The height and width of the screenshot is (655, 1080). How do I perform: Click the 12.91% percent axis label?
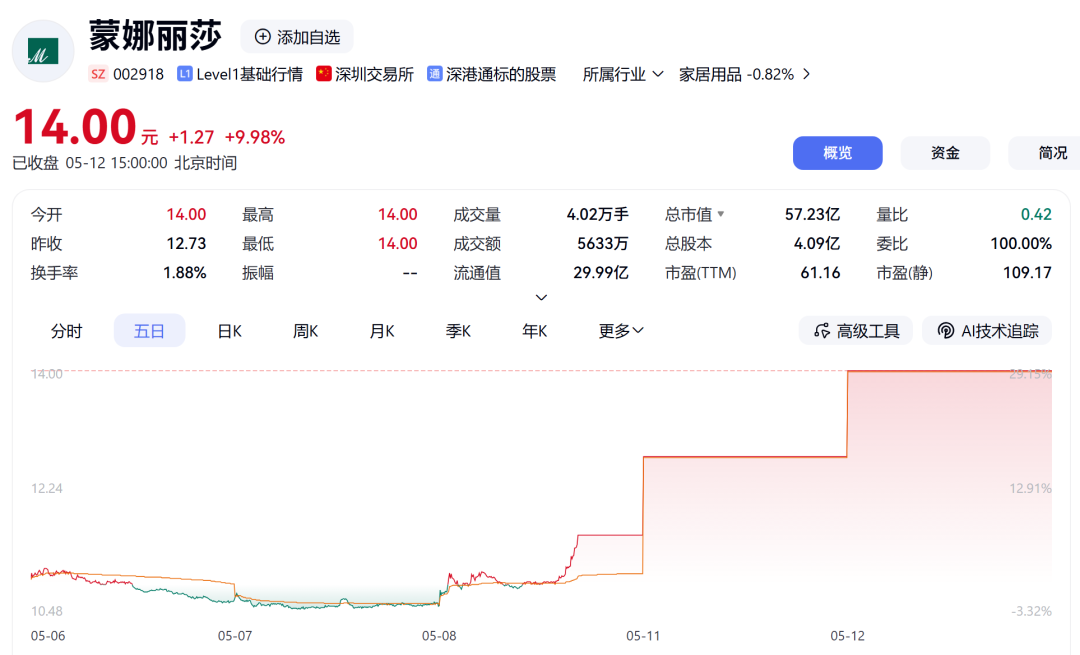pyautogui.click(x=1030, y=488)
